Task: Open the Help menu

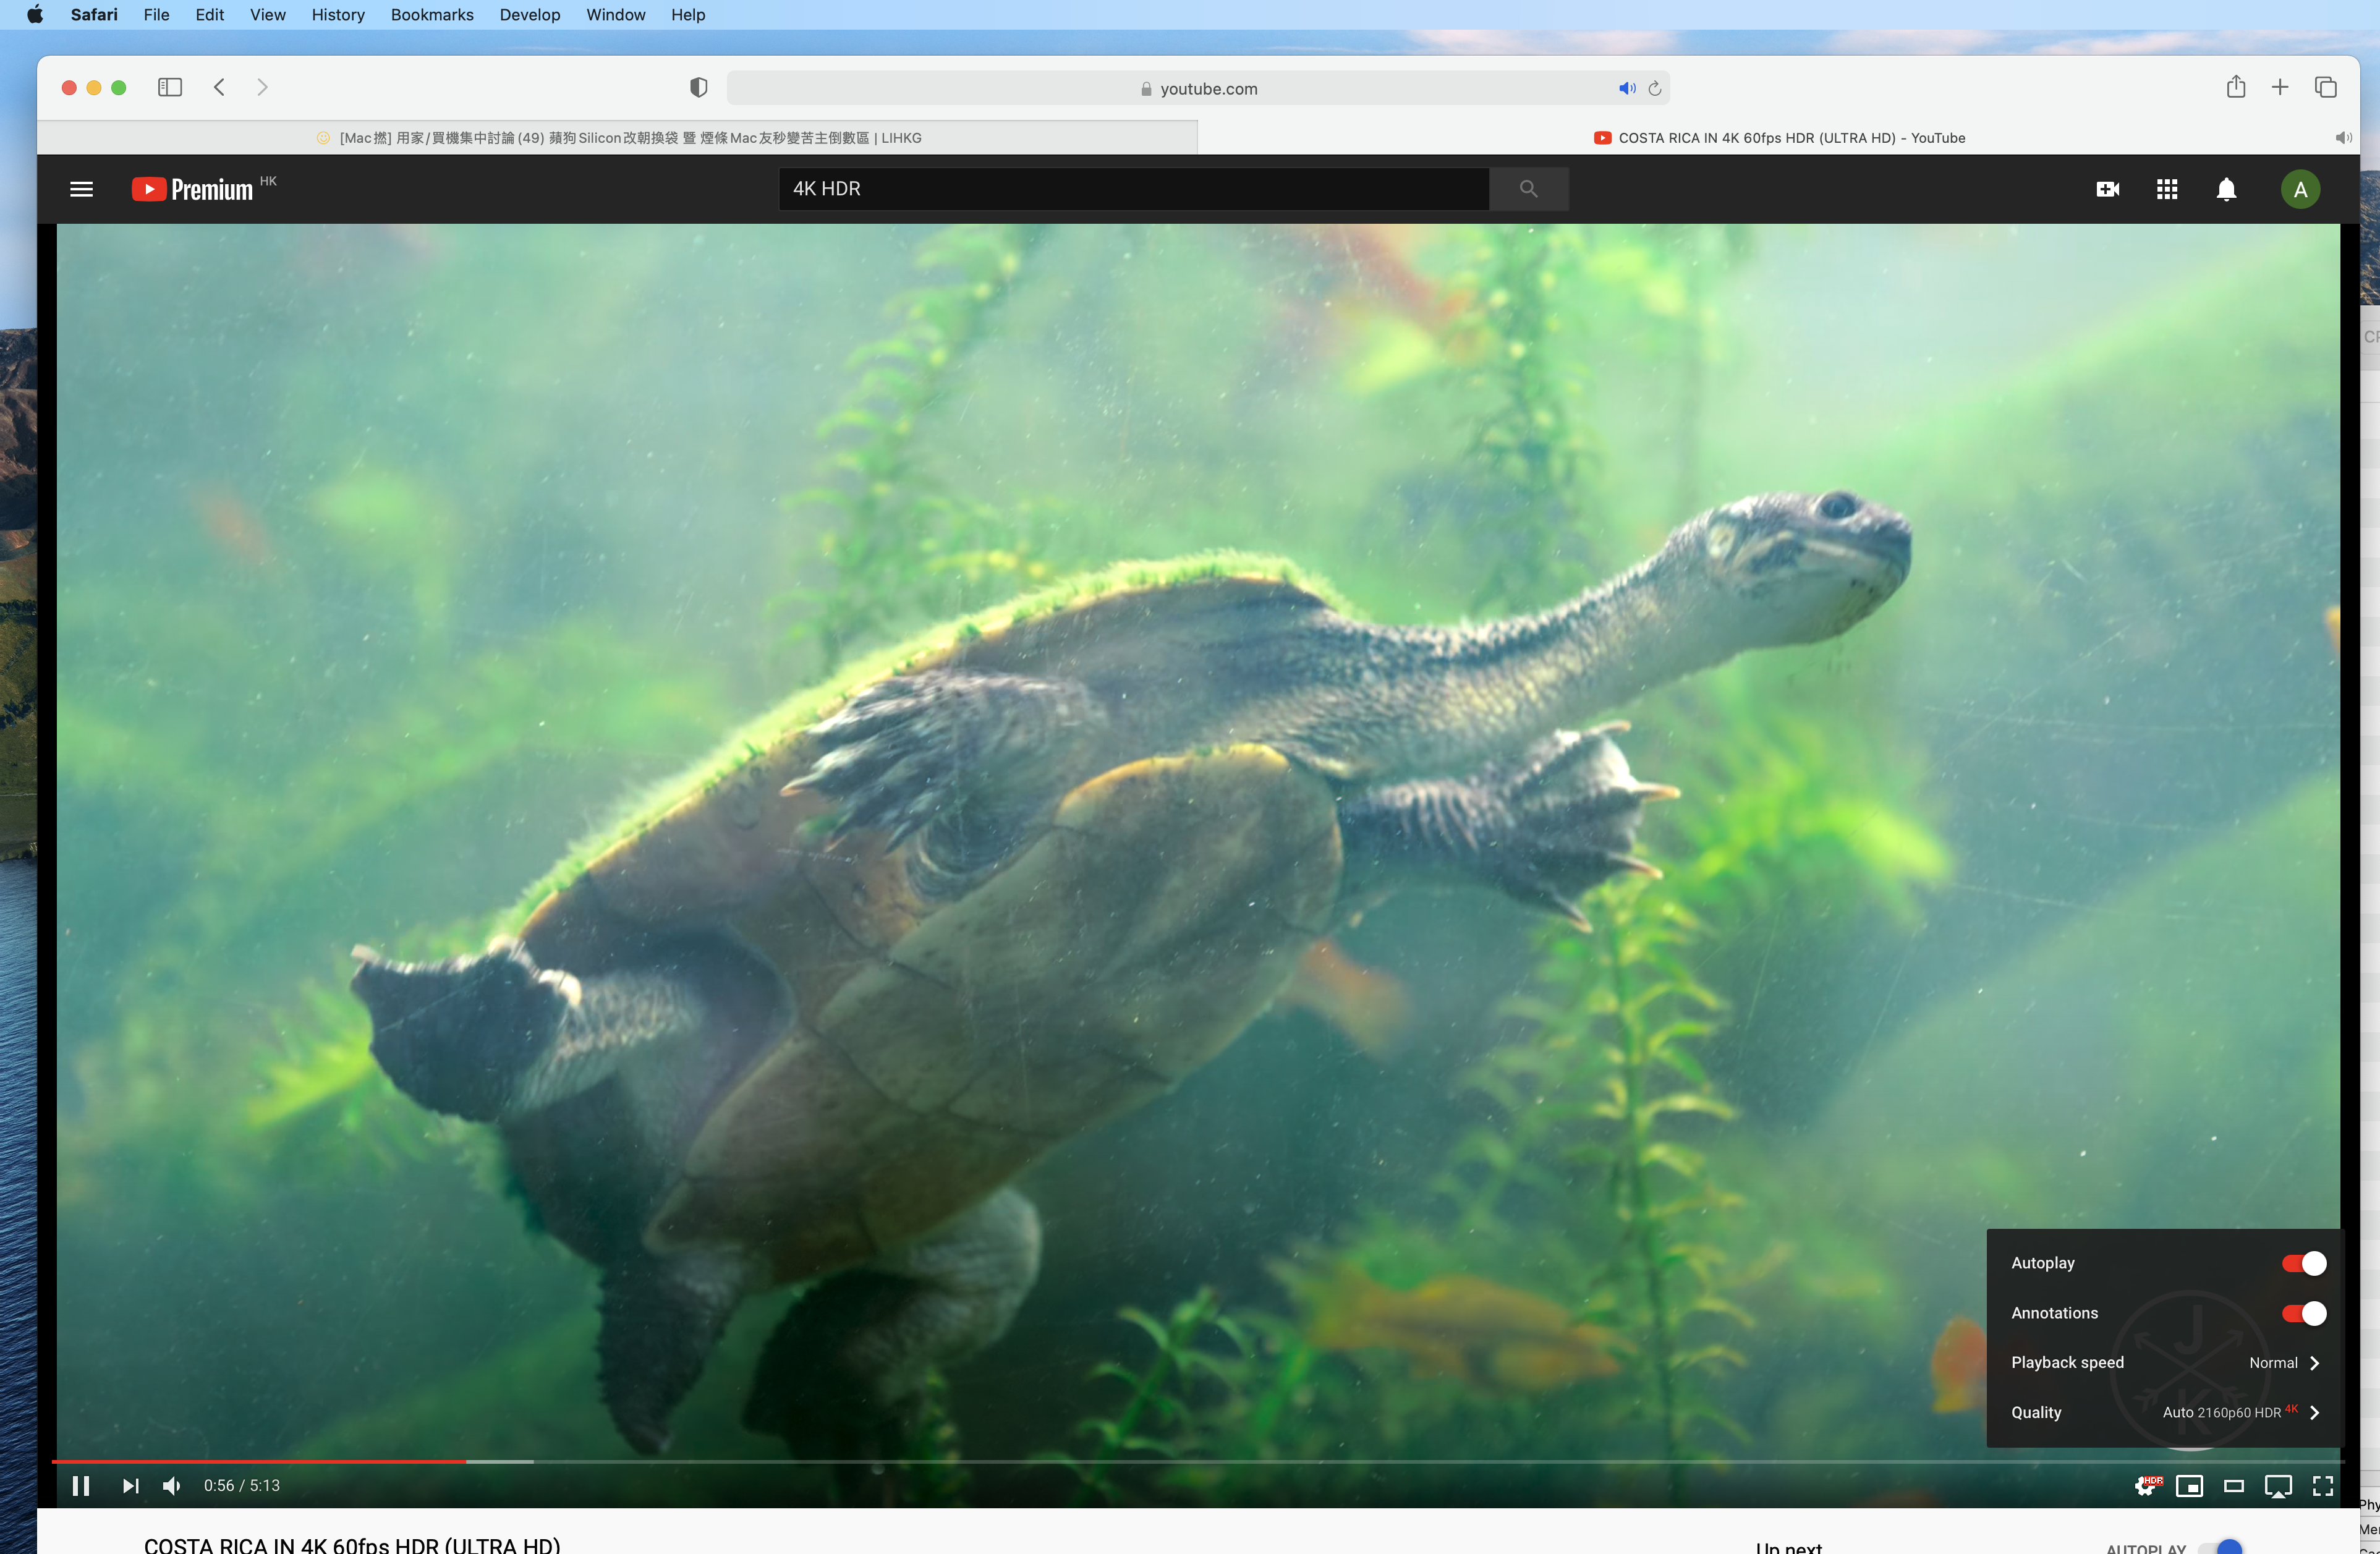Action: pos(688,14)
